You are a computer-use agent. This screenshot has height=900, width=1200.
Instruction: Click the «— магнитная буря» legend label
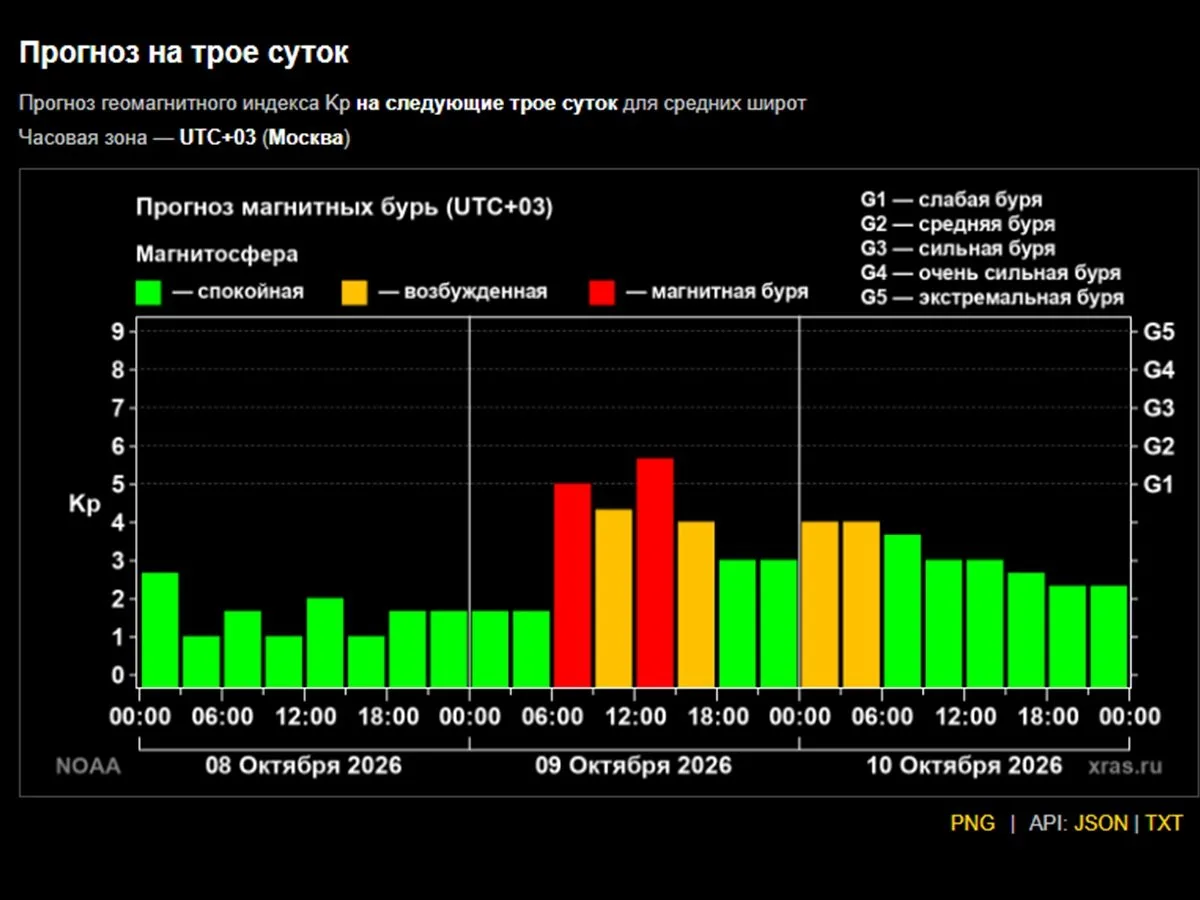[x=716, y=292]
